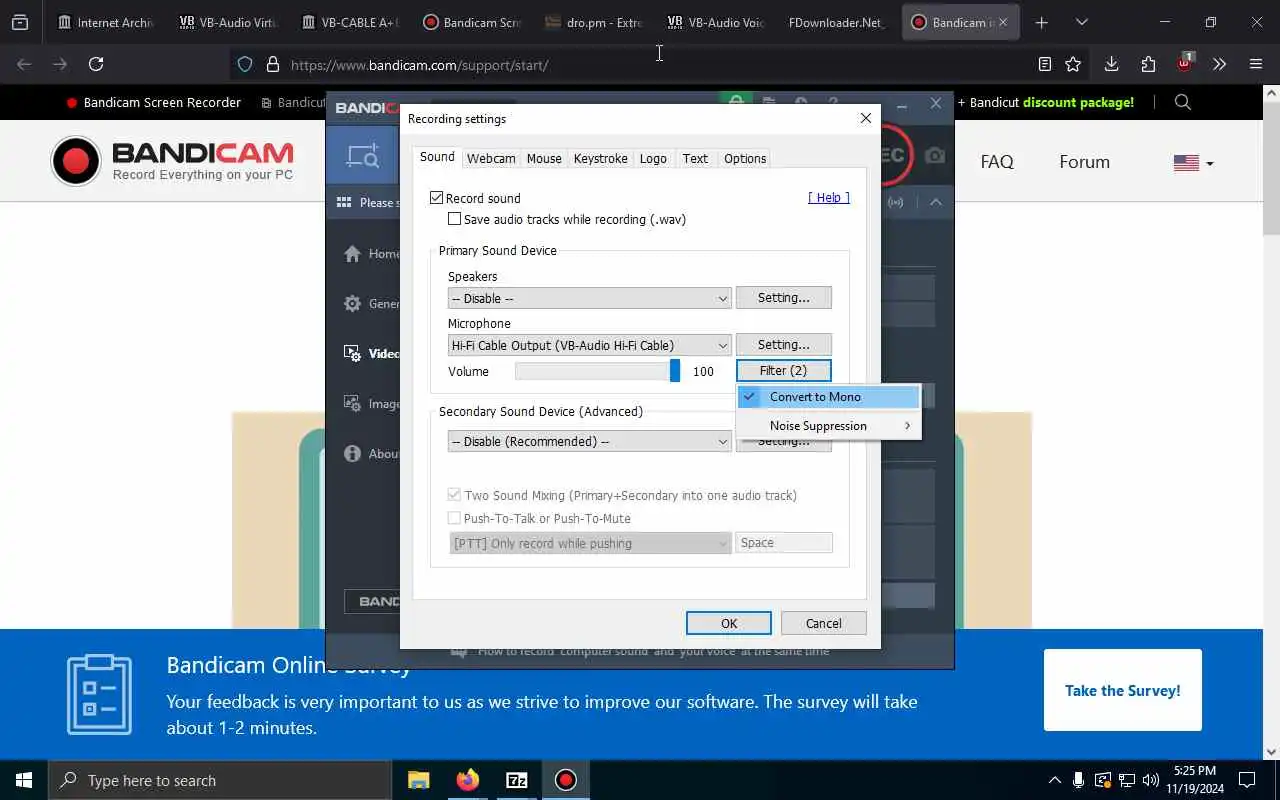Show more Firefox toolbar tools chevrons
The width and height of the screenshot is (1280, 800).
(1219, 64)
